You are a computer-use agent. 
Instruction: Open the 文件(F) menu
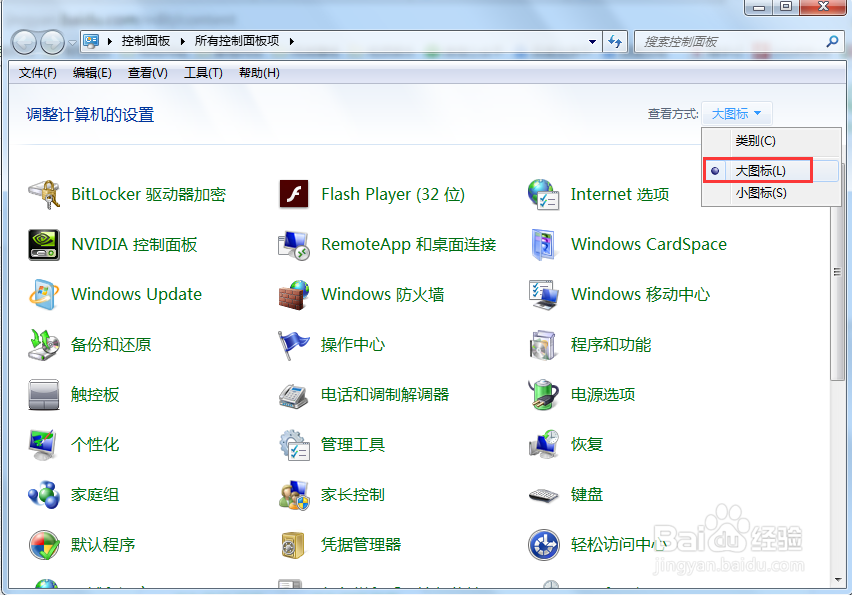pyautogui.click(x=36, y=72)
